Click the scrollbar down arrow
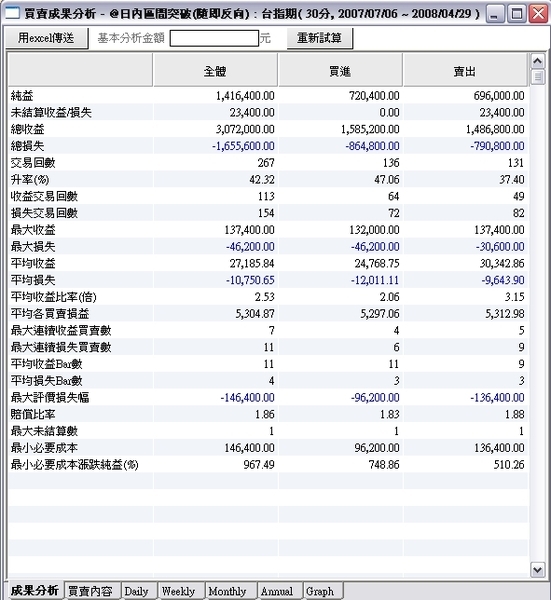551x600 pixels. (x=538, y=570)
